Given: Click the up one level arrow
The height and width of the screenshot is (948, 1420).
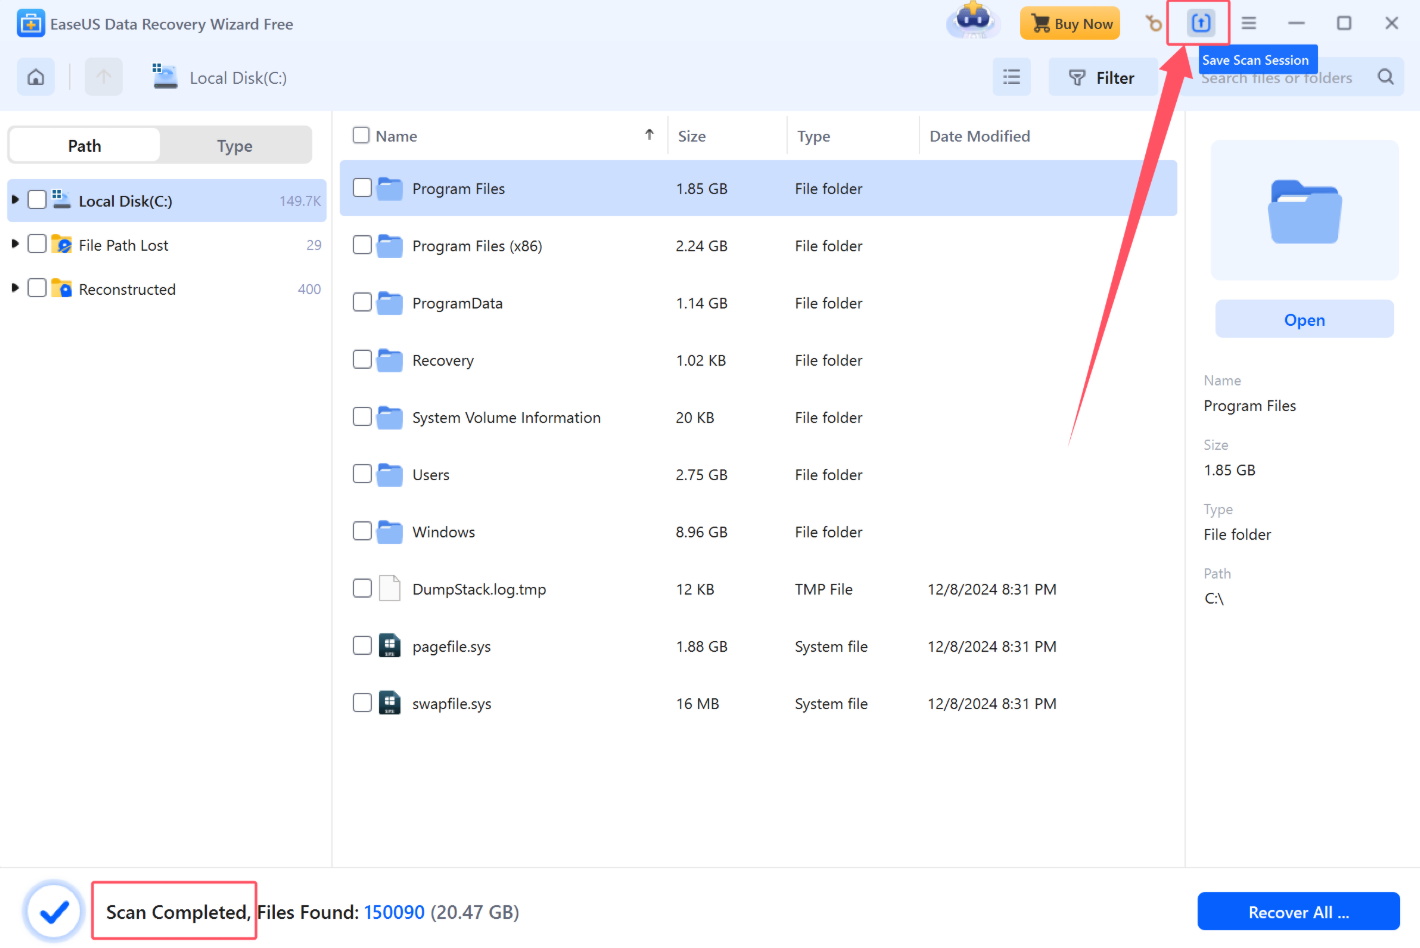Looking at the screenshot, I should (103, 77).
